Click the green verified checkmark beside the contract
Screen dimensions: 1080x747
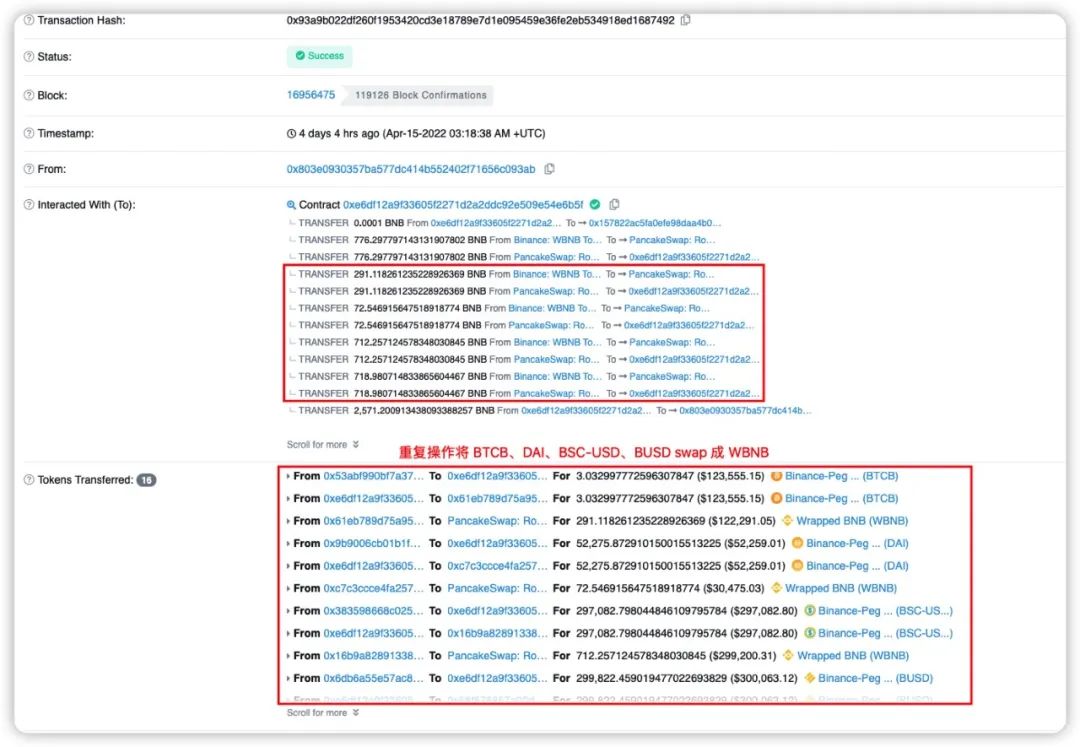pyautogui.click(x=595, y=204)
